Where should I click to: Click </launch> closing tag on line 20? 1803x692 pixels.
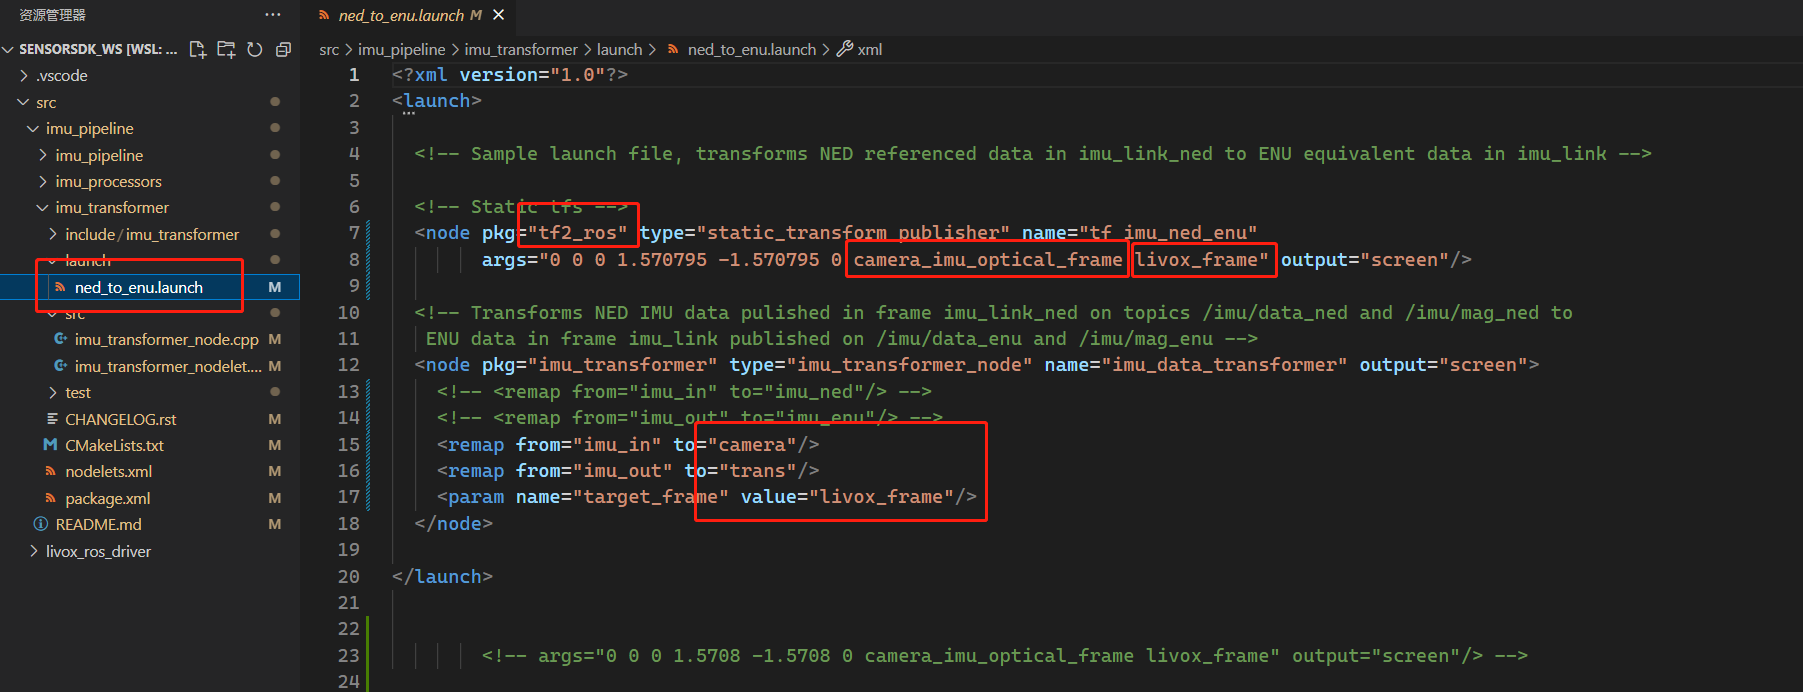pyautogui.click(x=442, y=577)
